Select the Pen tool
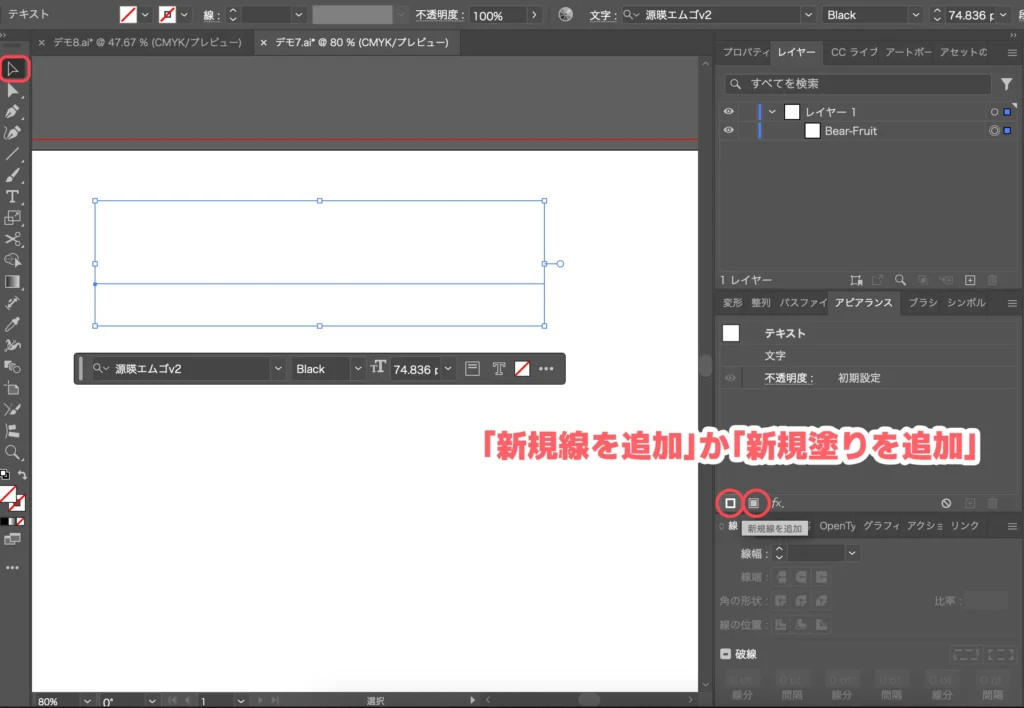This screenshot has height=708, width=1024. point(13,113)
